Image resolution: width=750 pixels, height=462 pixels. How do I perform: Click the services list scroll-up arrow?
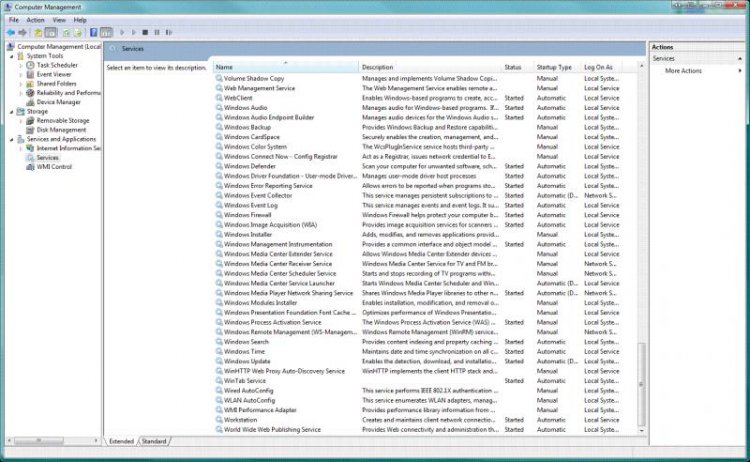tap(641, 66)
